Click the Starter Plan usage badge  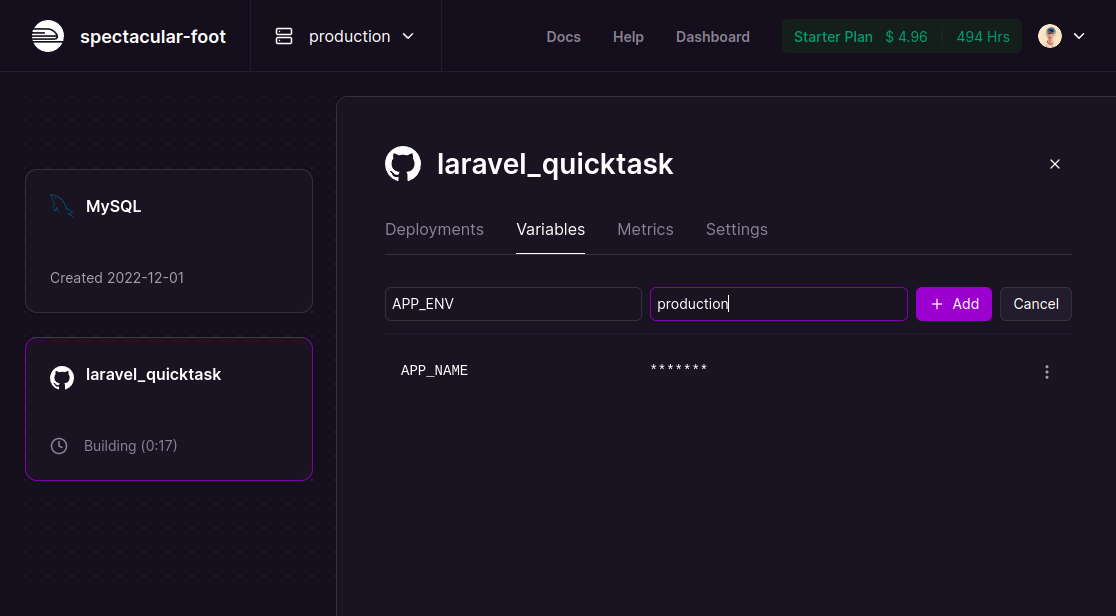click(833, 36)
